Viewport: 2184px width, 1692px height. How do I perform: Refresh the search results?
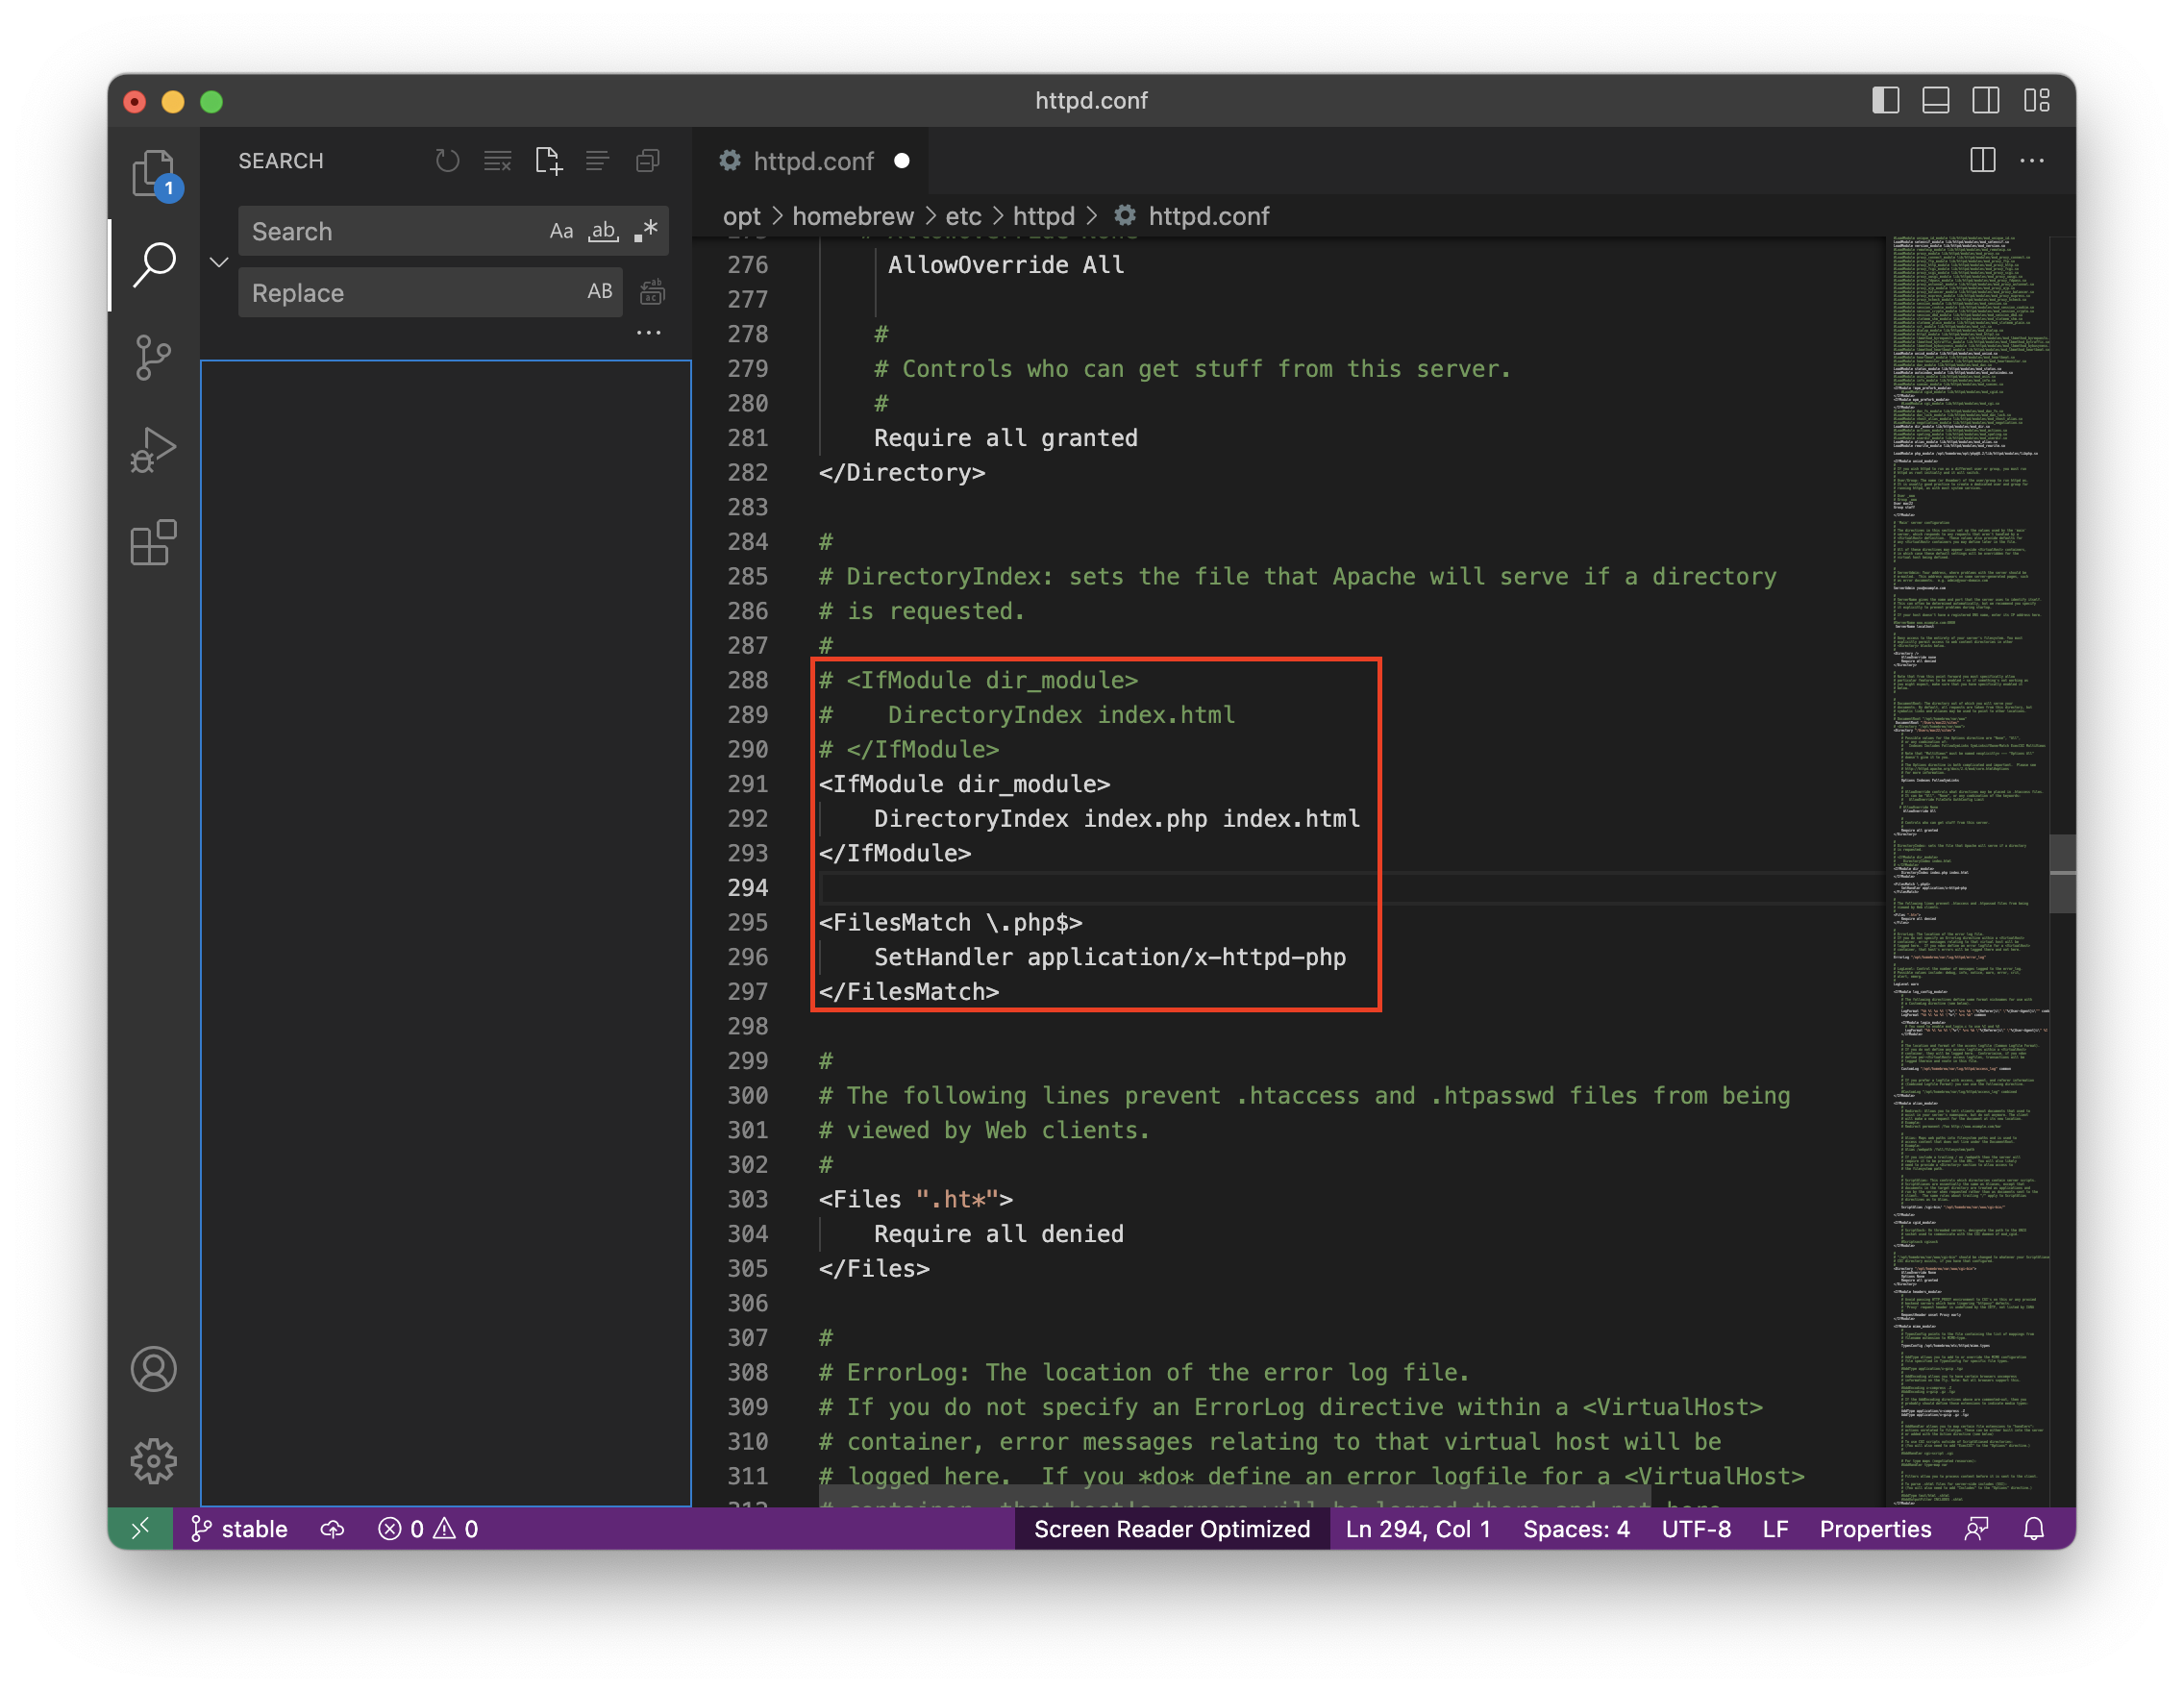(447, 161)
